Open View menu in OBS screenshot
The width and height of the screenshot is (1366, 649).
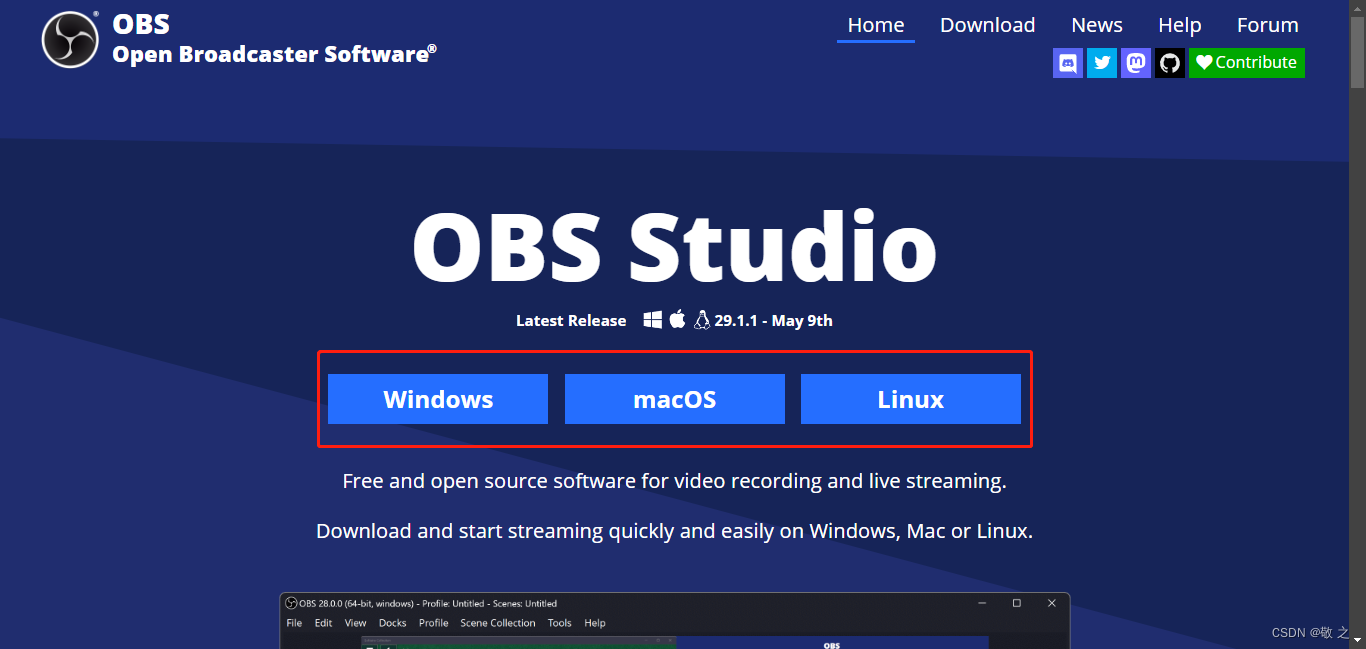356,623
